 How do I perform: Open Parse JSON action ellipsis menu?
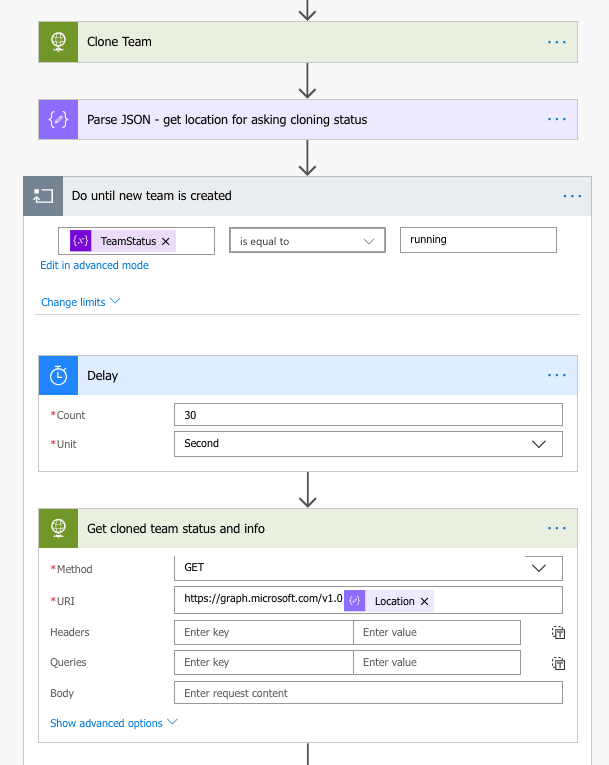pyautogui.click(x=557, y=119)
